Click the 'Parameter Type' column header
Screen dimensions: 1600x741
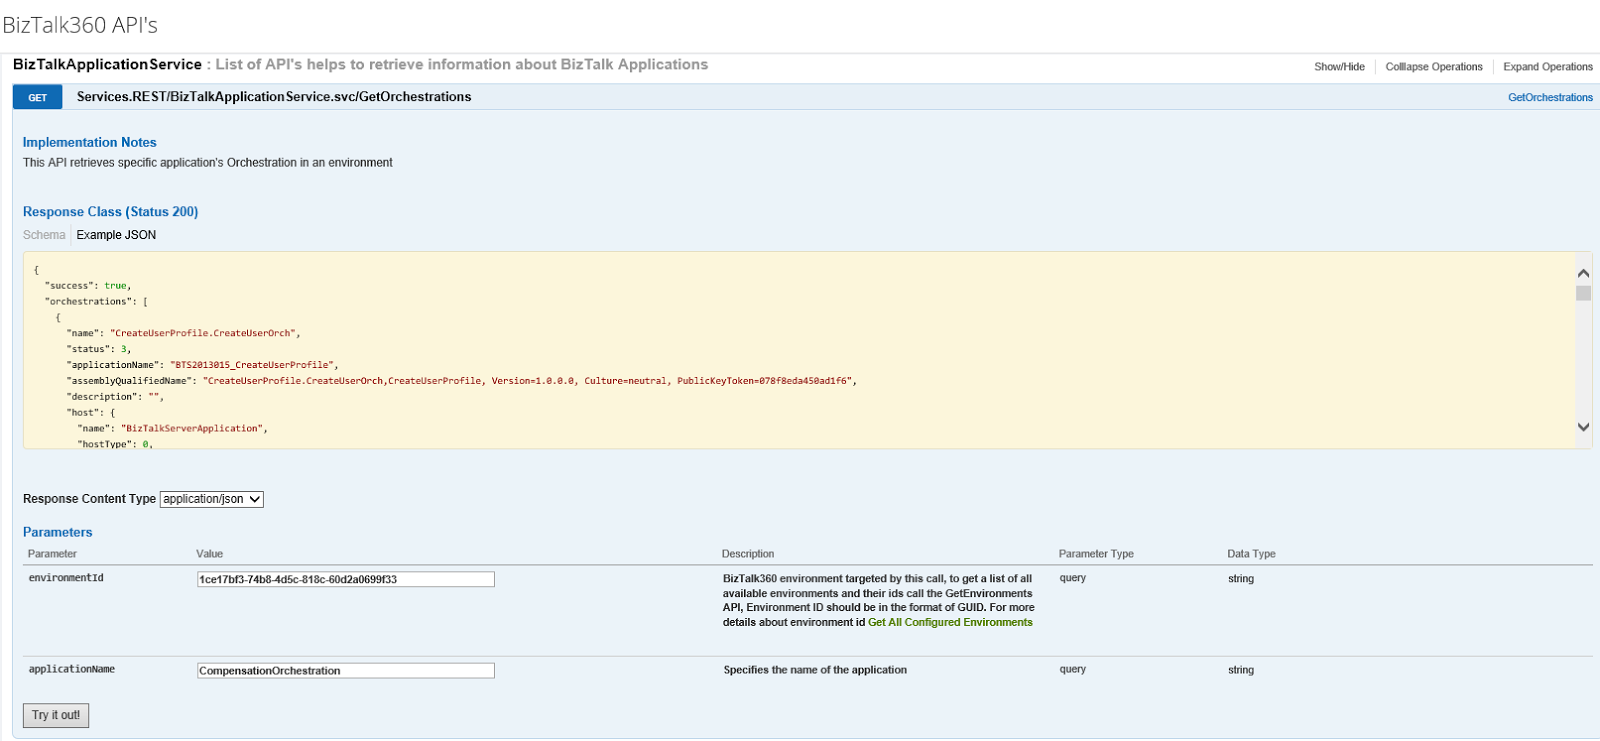[x=1096, y=554]
